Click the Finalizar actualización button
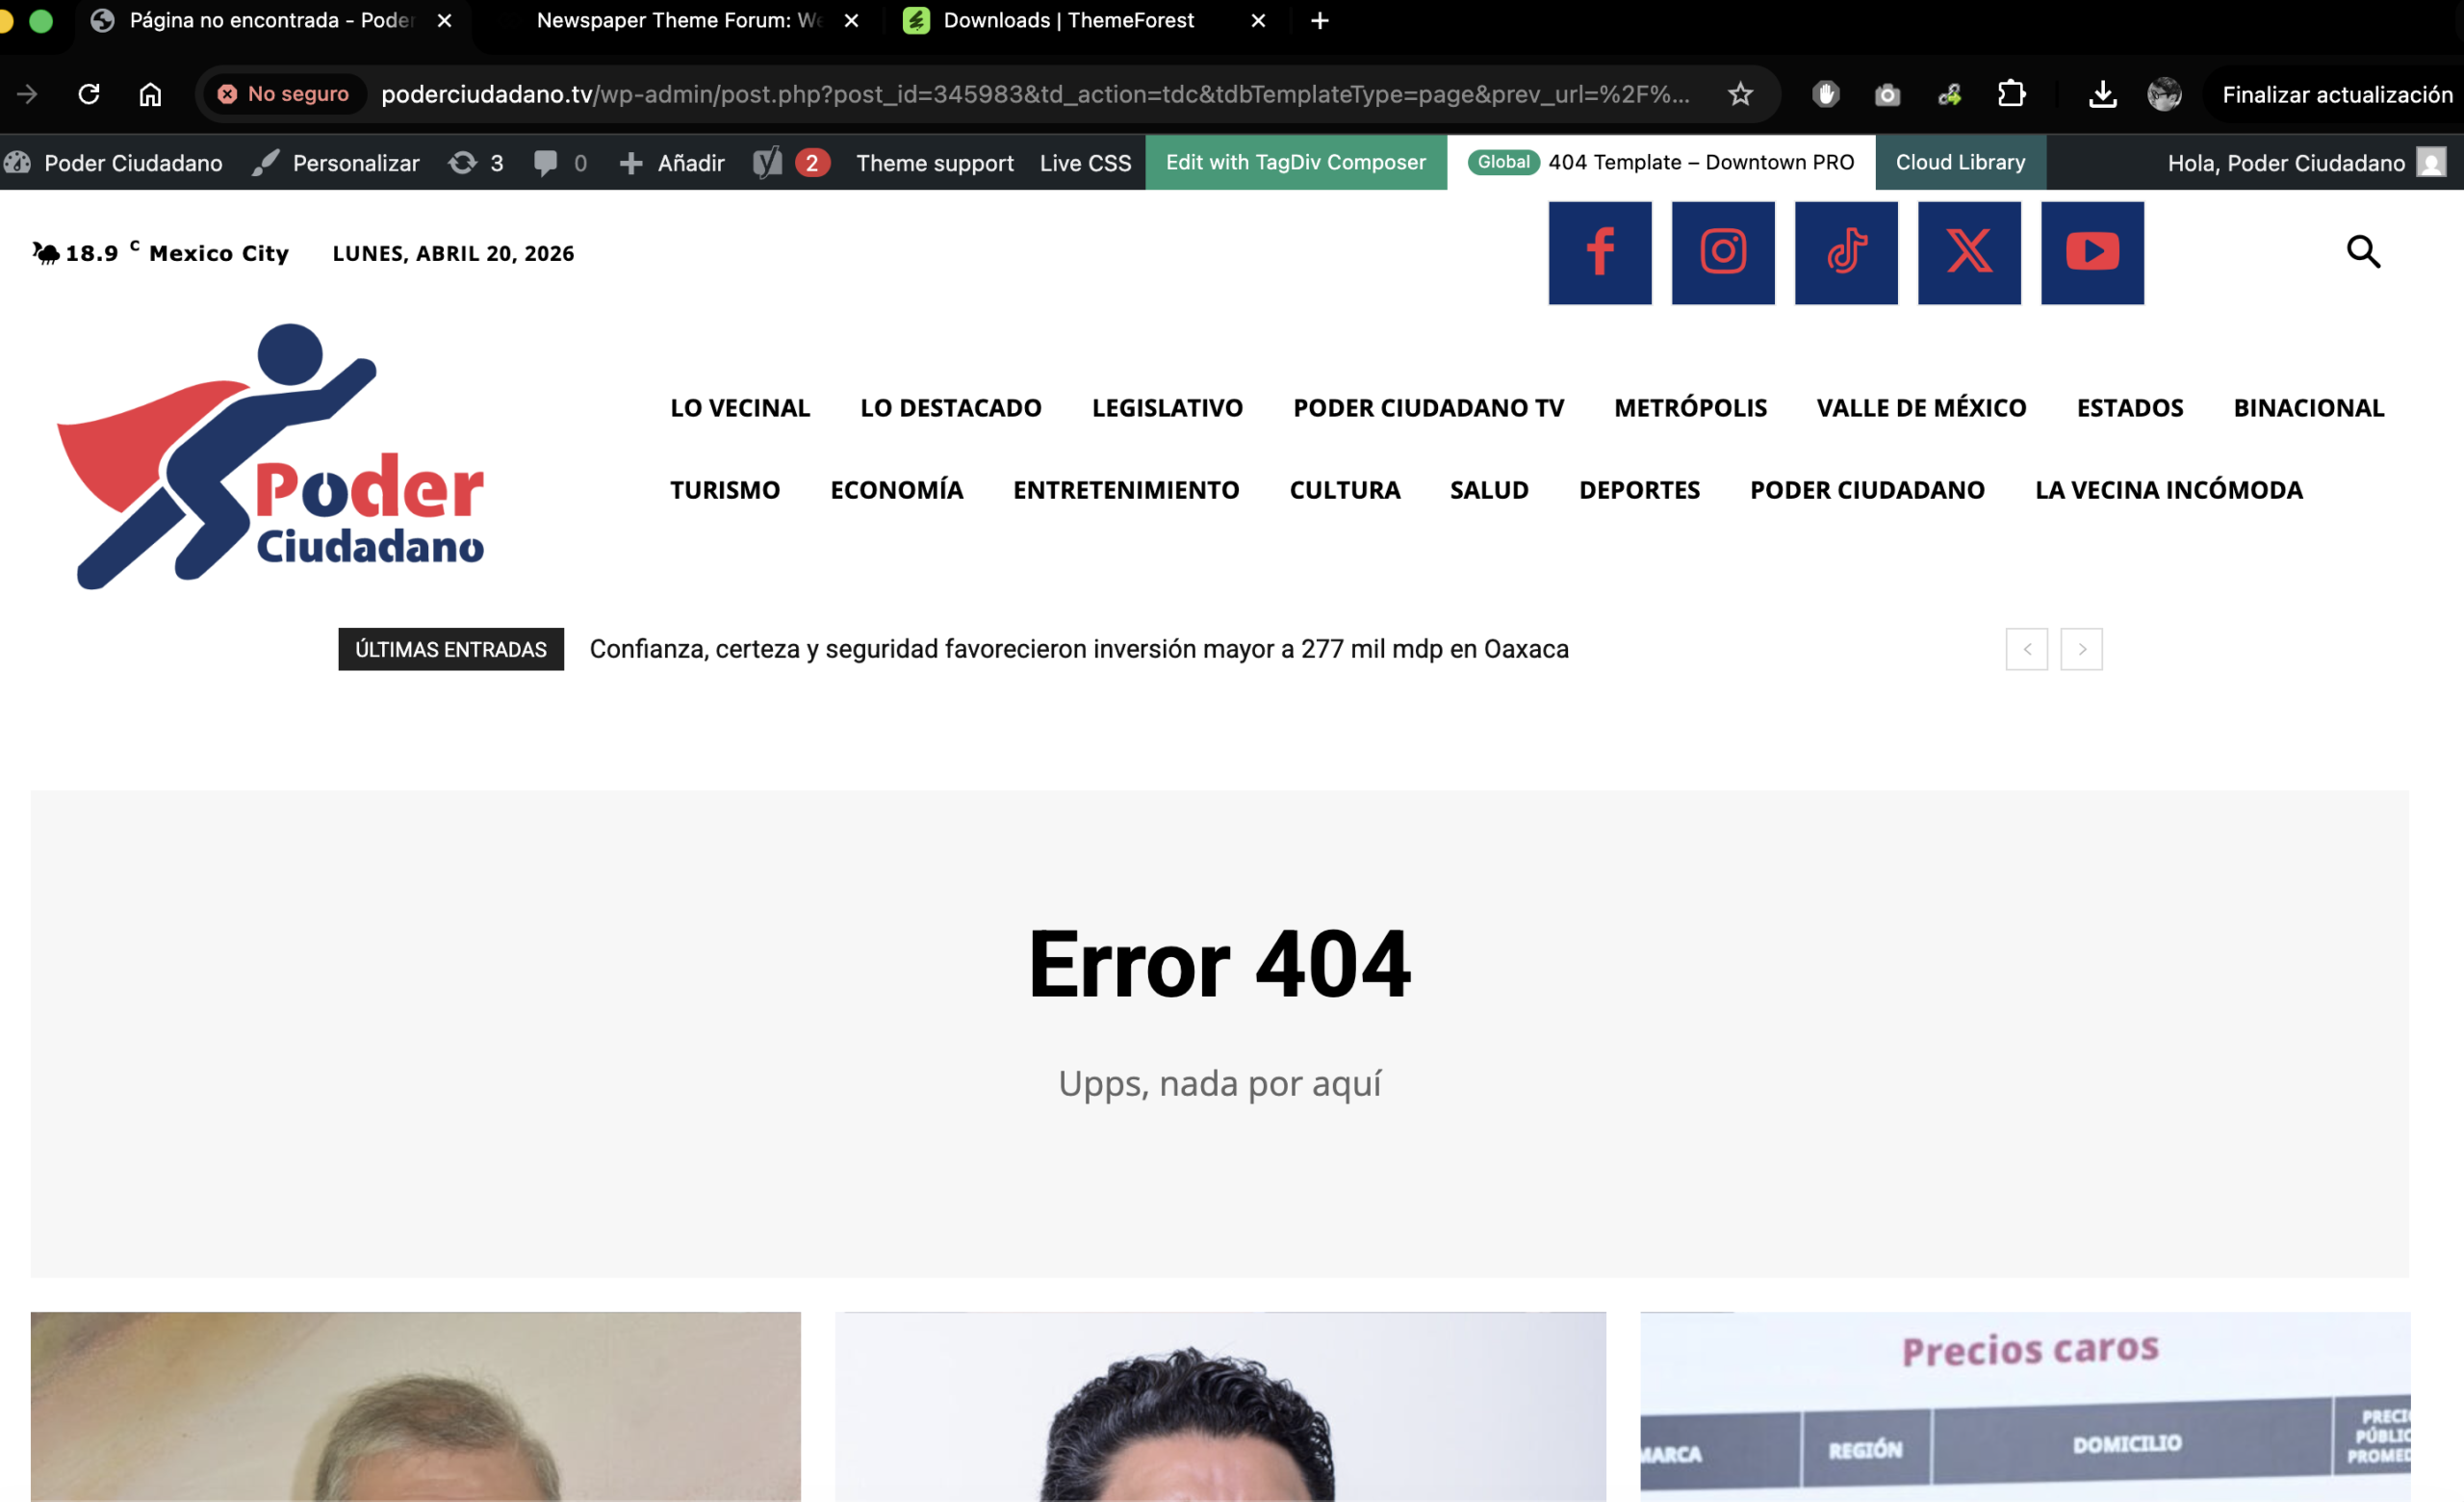Viewport: 2464px width, 1502px height. [2337, 95]
